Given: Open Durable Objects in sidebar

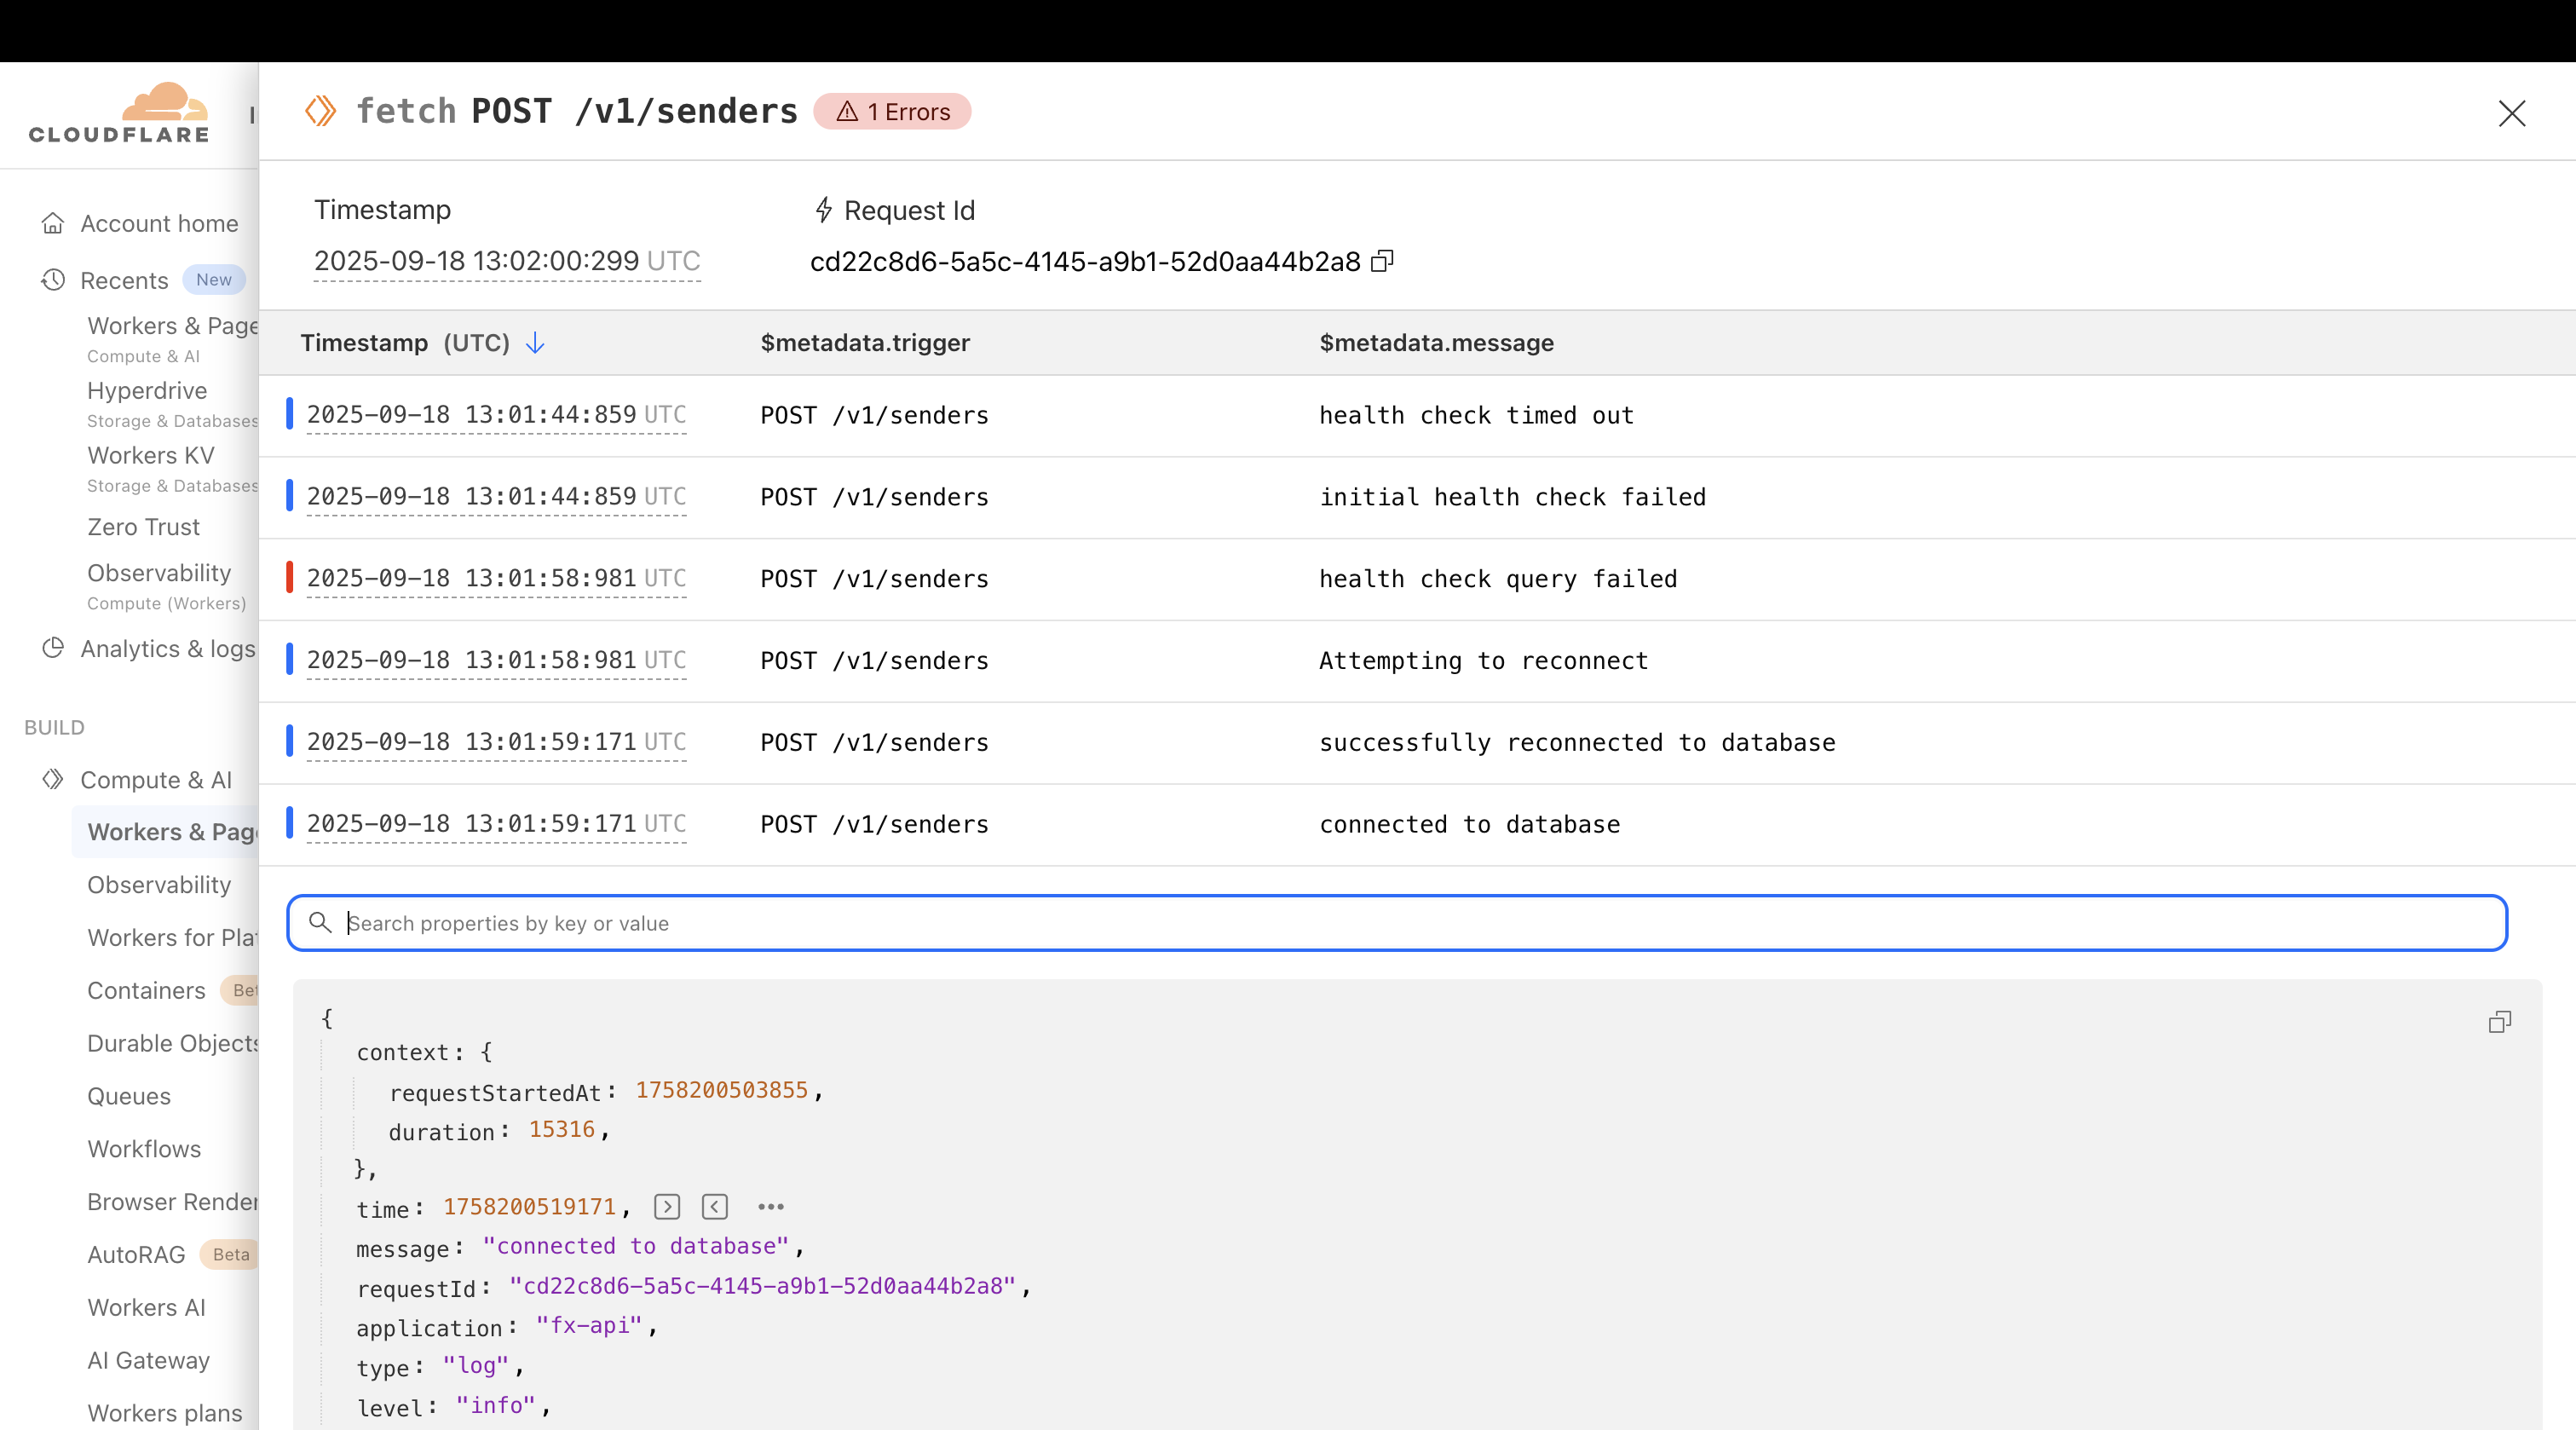Looking at the screenshot, I should [172, 1043].
